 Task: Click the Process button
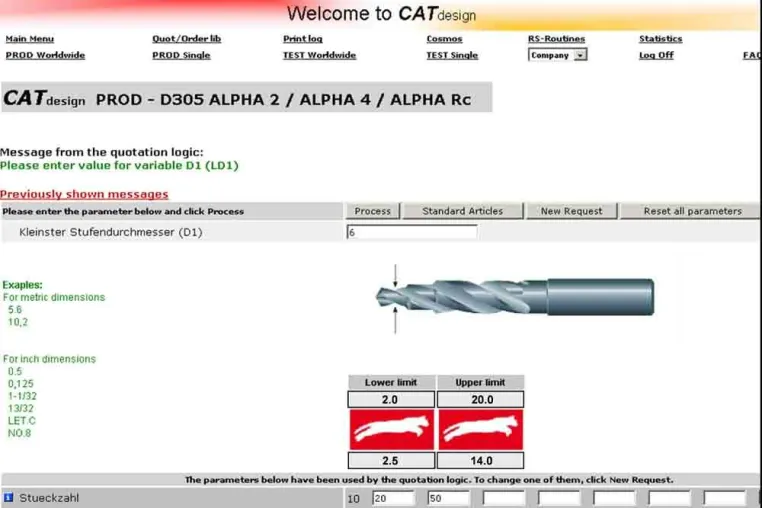[372, 211]
